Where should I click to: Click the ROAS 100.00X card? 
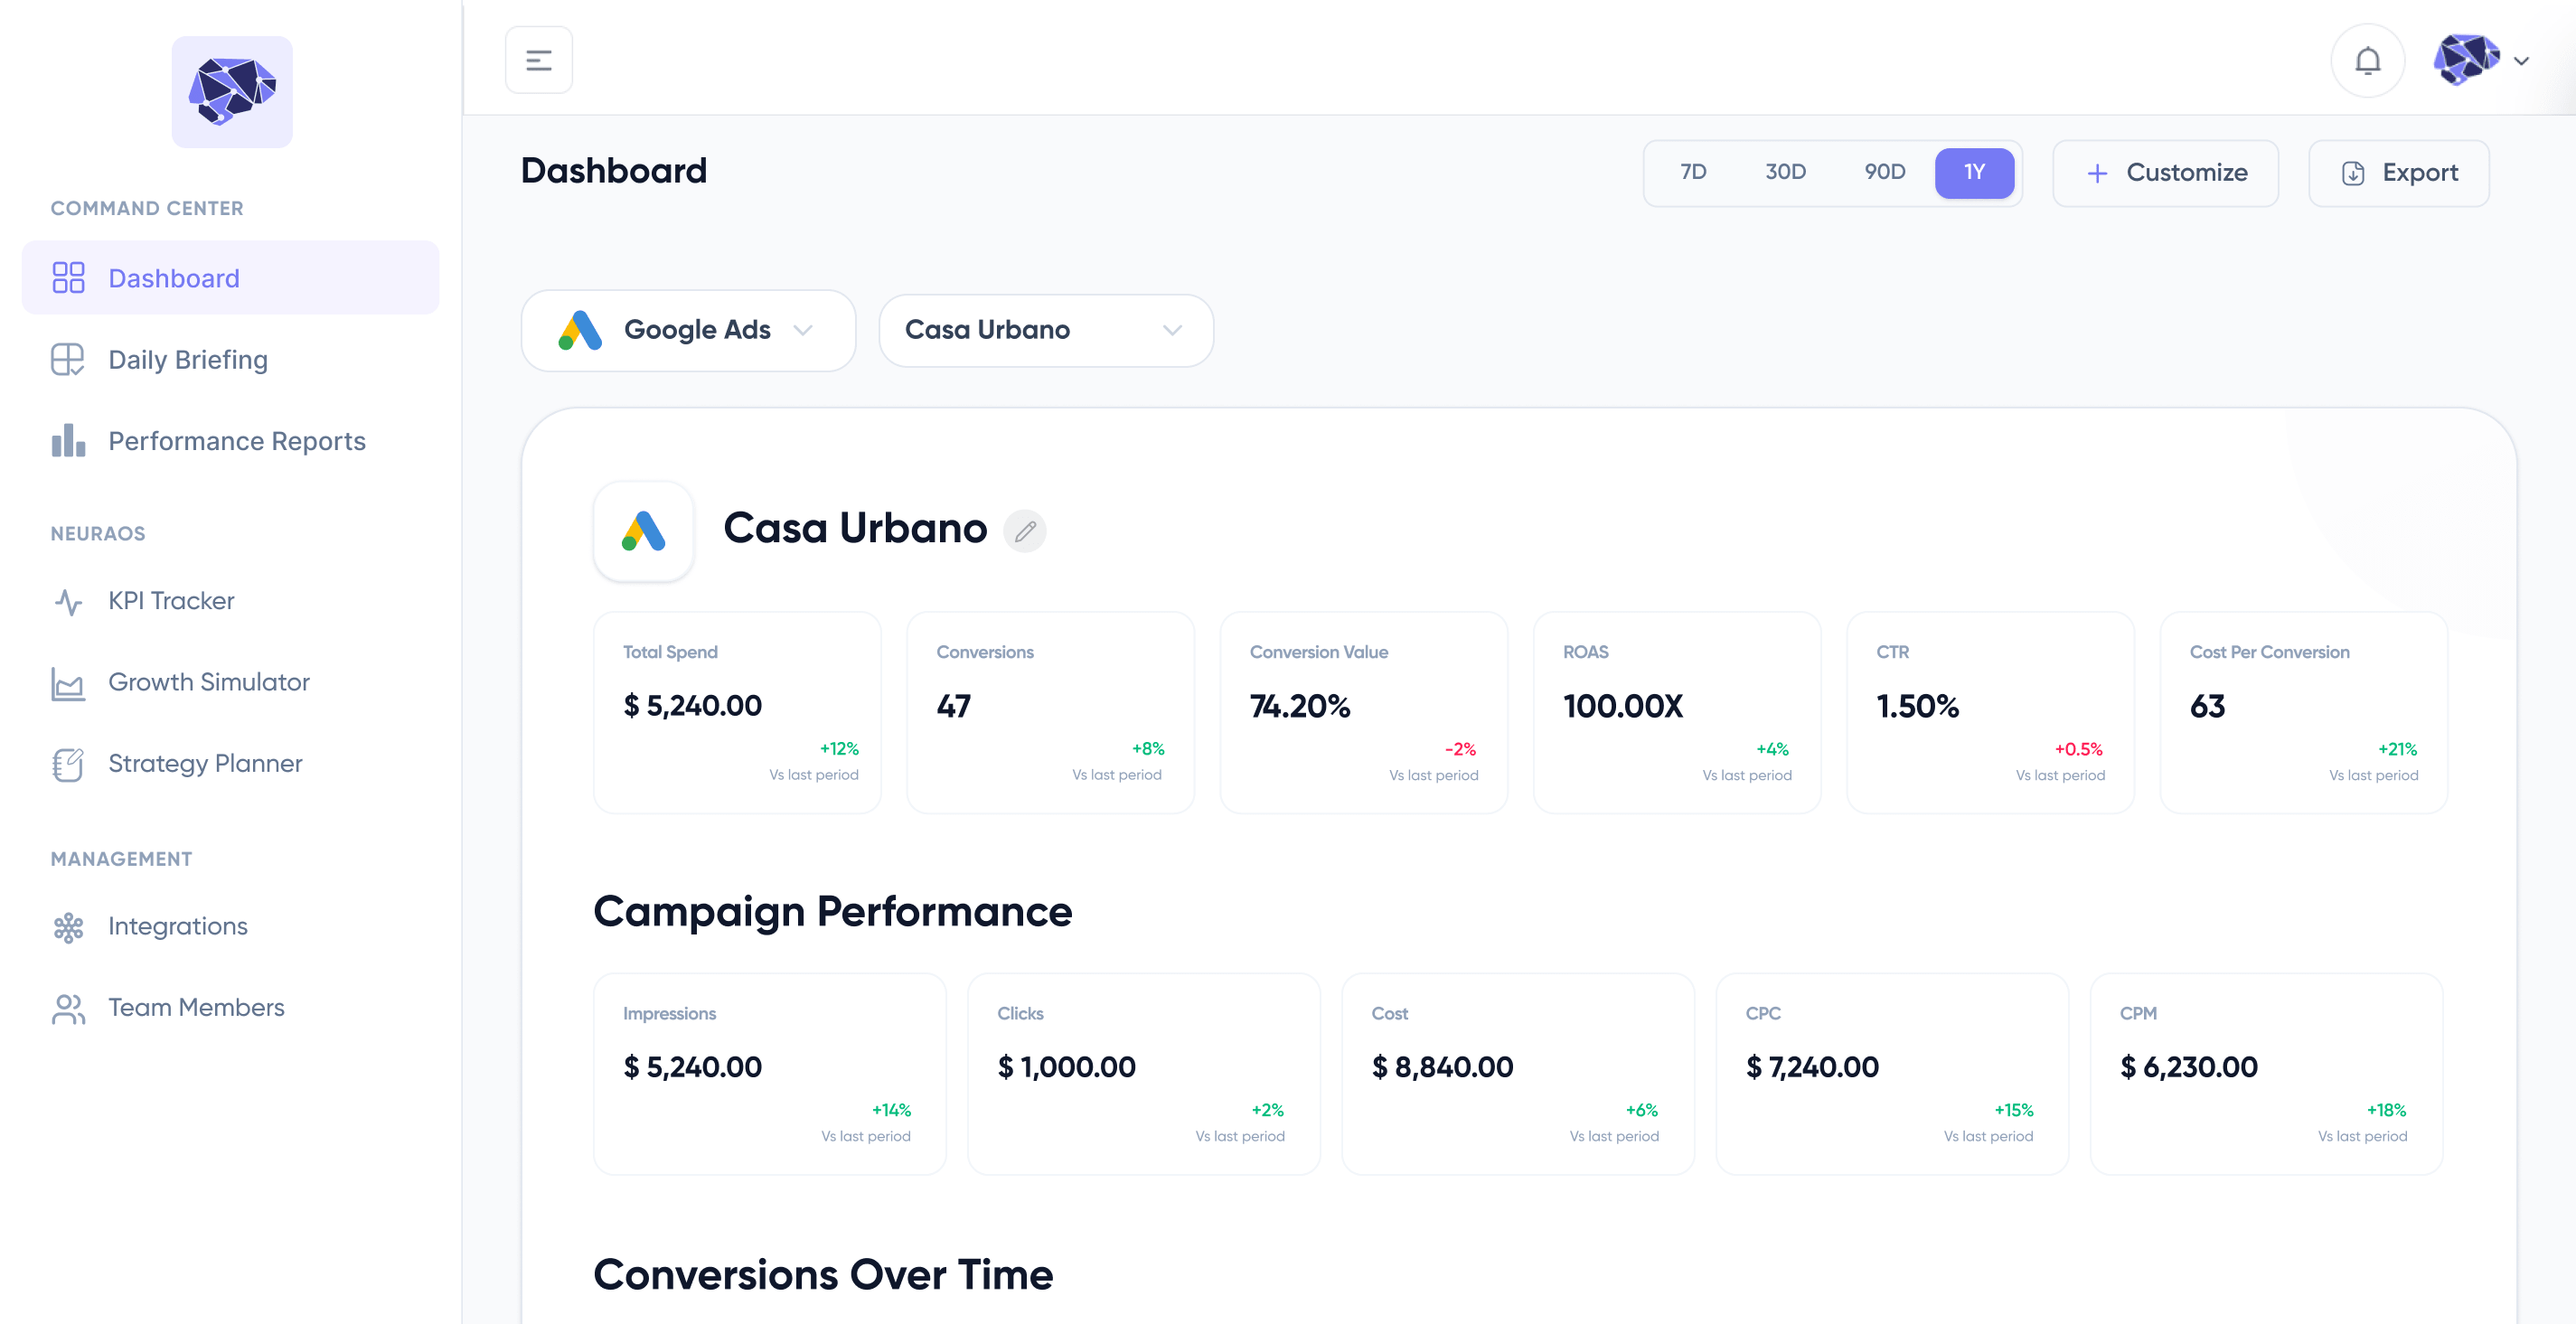click(1677, 713)
